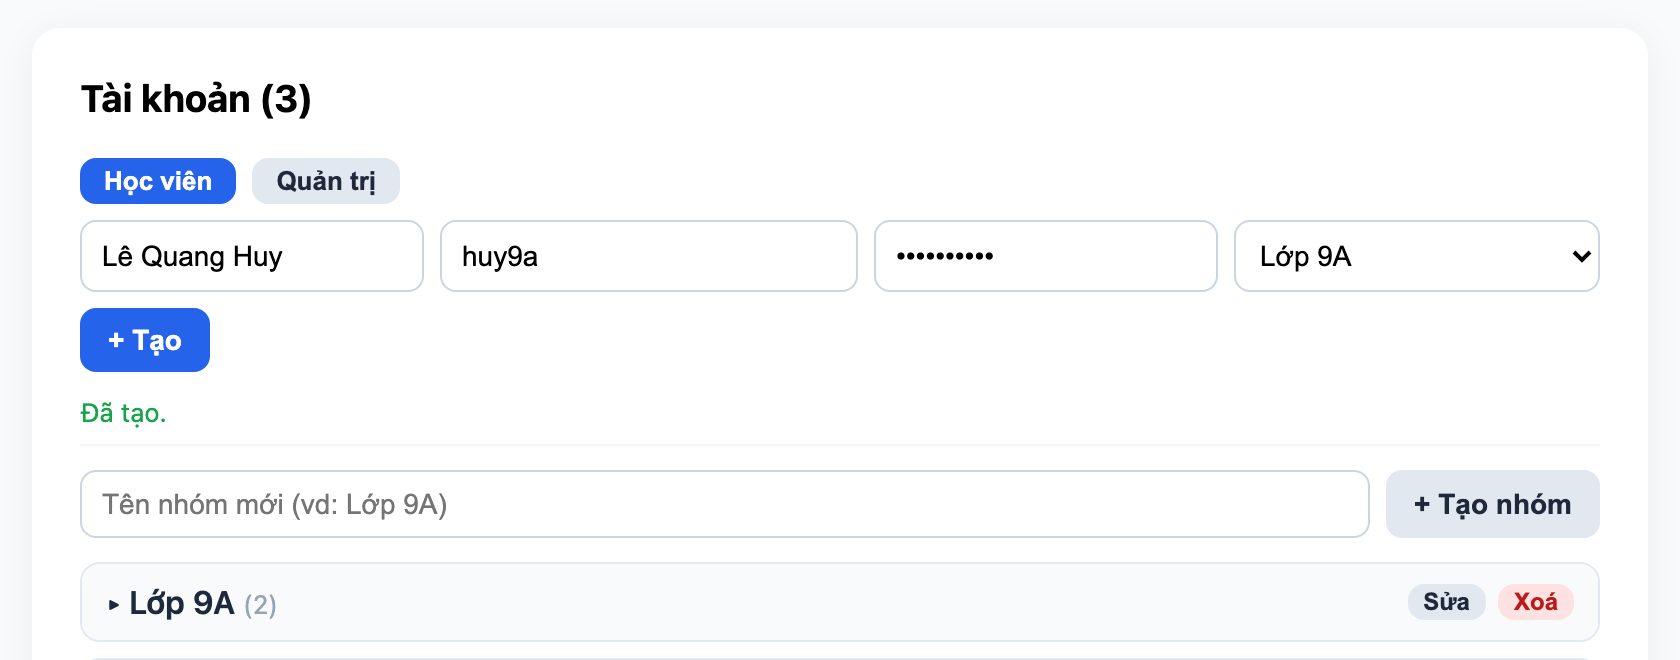Select the masked password field
This screenshot has height=660, width=1680.
[1046, 256]
